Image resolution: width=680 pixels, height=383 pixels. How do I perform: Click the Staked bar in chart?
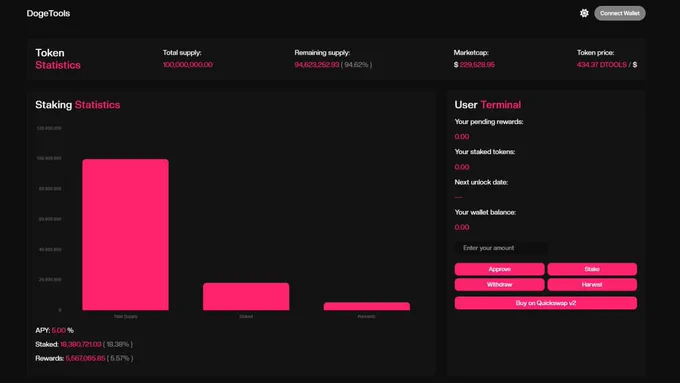pos(246,296)
